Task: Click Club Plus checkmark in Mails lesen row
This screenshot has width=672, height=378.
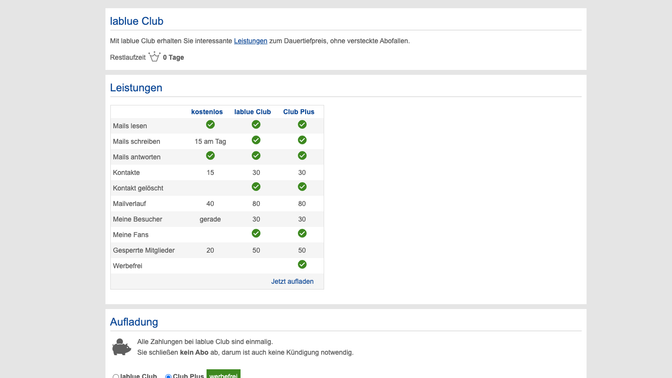Action: pos(302,124)
